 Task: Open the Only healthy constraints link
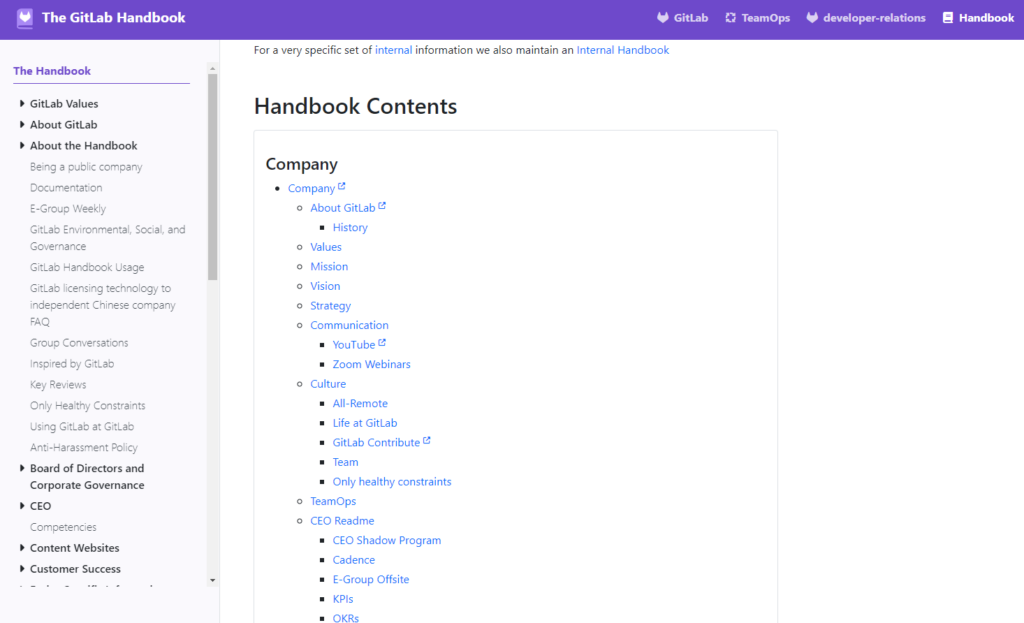(x=392, y=482)
